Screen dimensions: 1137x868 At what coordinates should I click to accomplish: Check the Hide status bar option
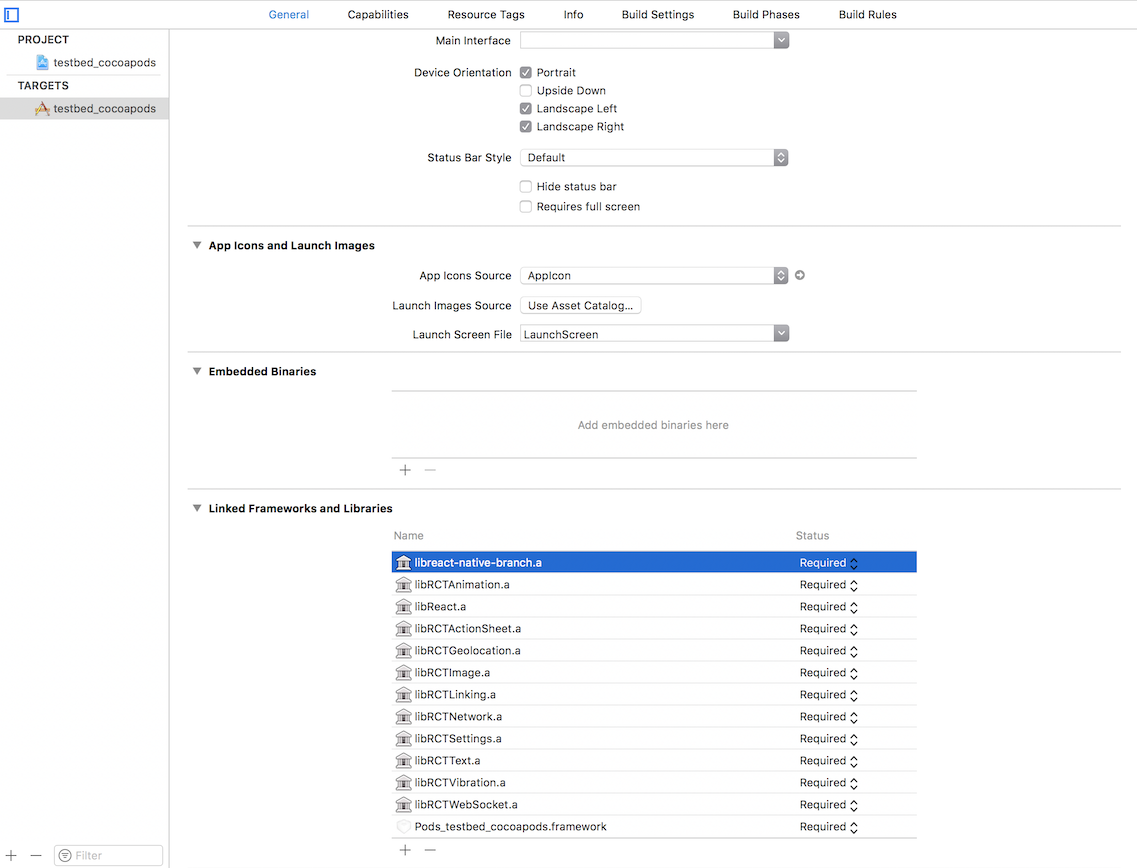tap(526, 187)
